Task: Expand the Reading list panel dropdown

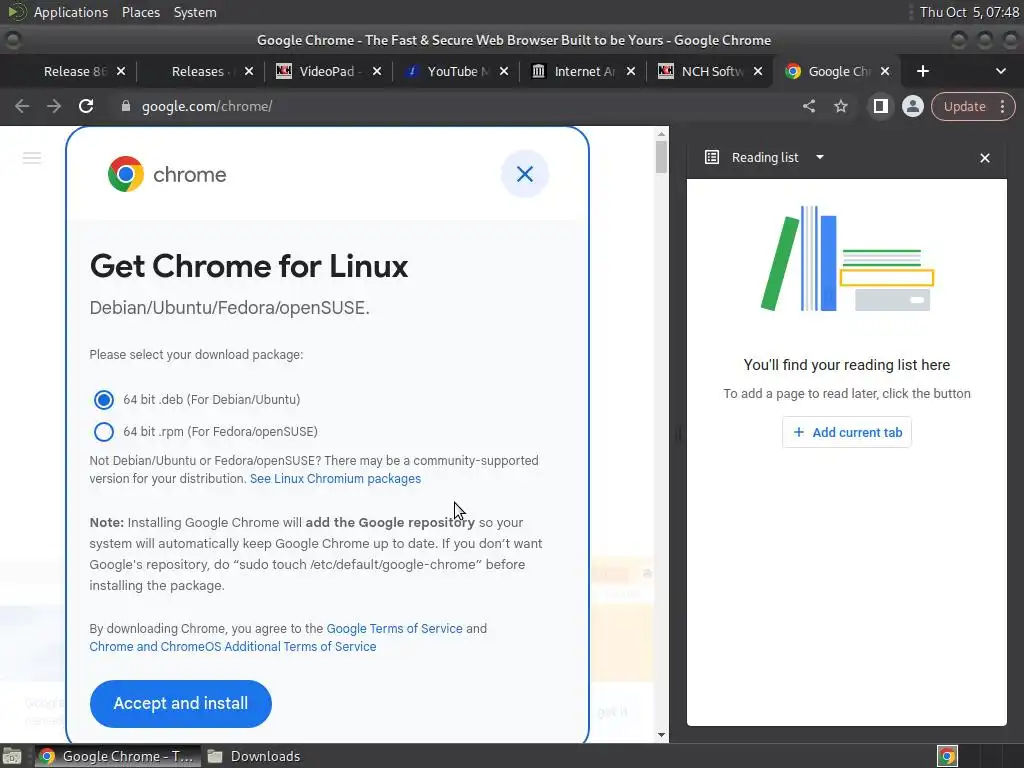Action: [x=820, y=157]
